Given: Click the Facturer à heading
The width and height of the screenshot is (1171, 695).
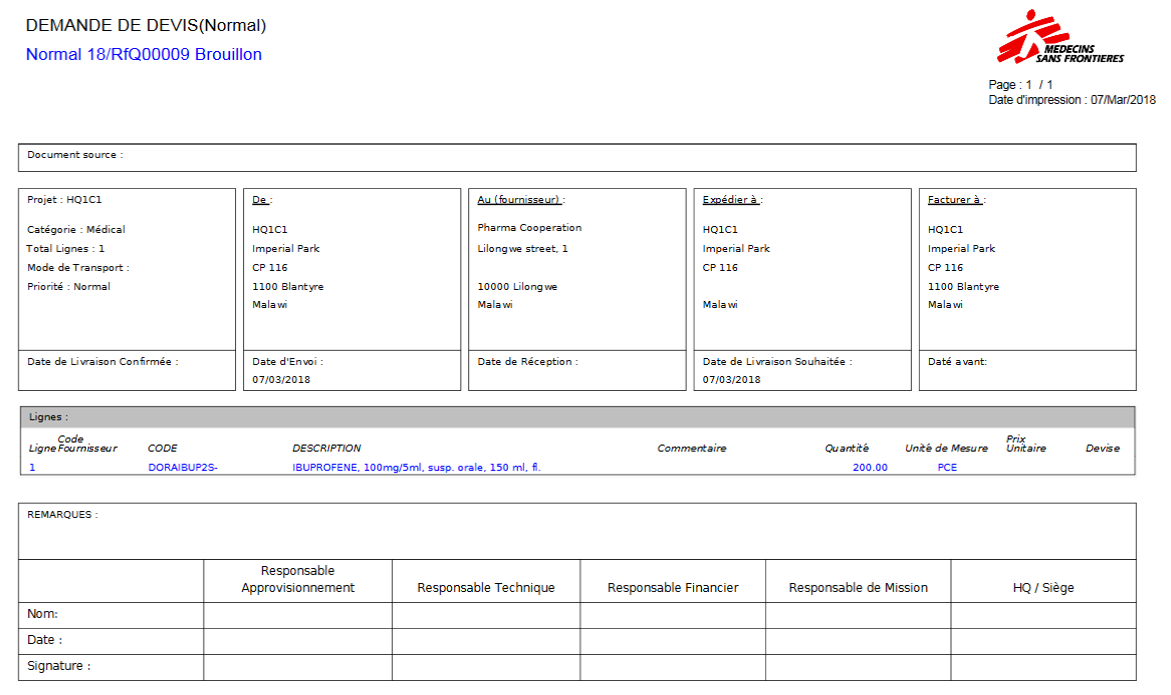Looking at the screenshot, I should click(956, 200).
